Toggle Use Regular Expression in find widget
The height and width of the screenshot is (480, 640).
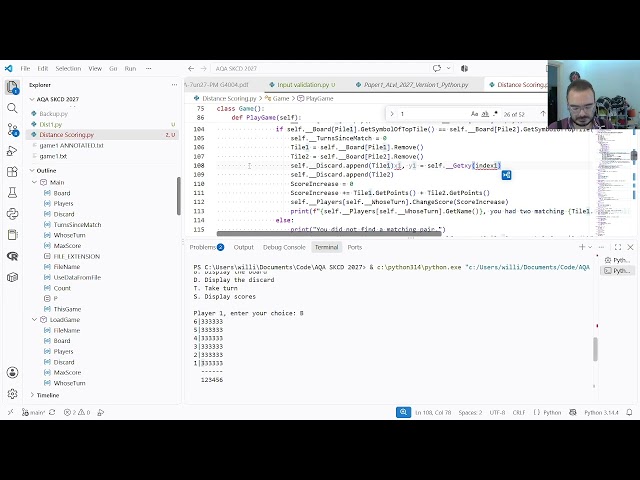click(496, 114)
